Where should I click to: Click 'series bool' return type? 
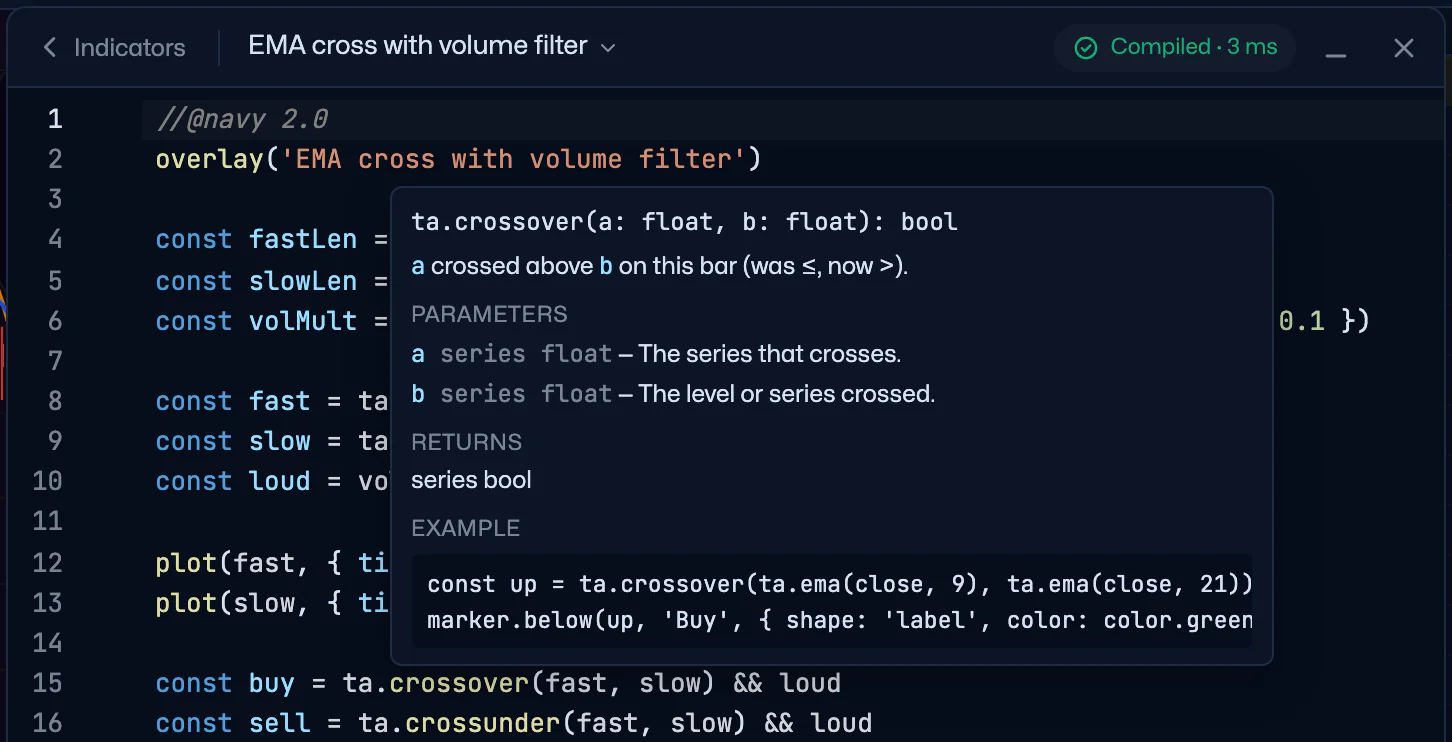tap(471, 481)
